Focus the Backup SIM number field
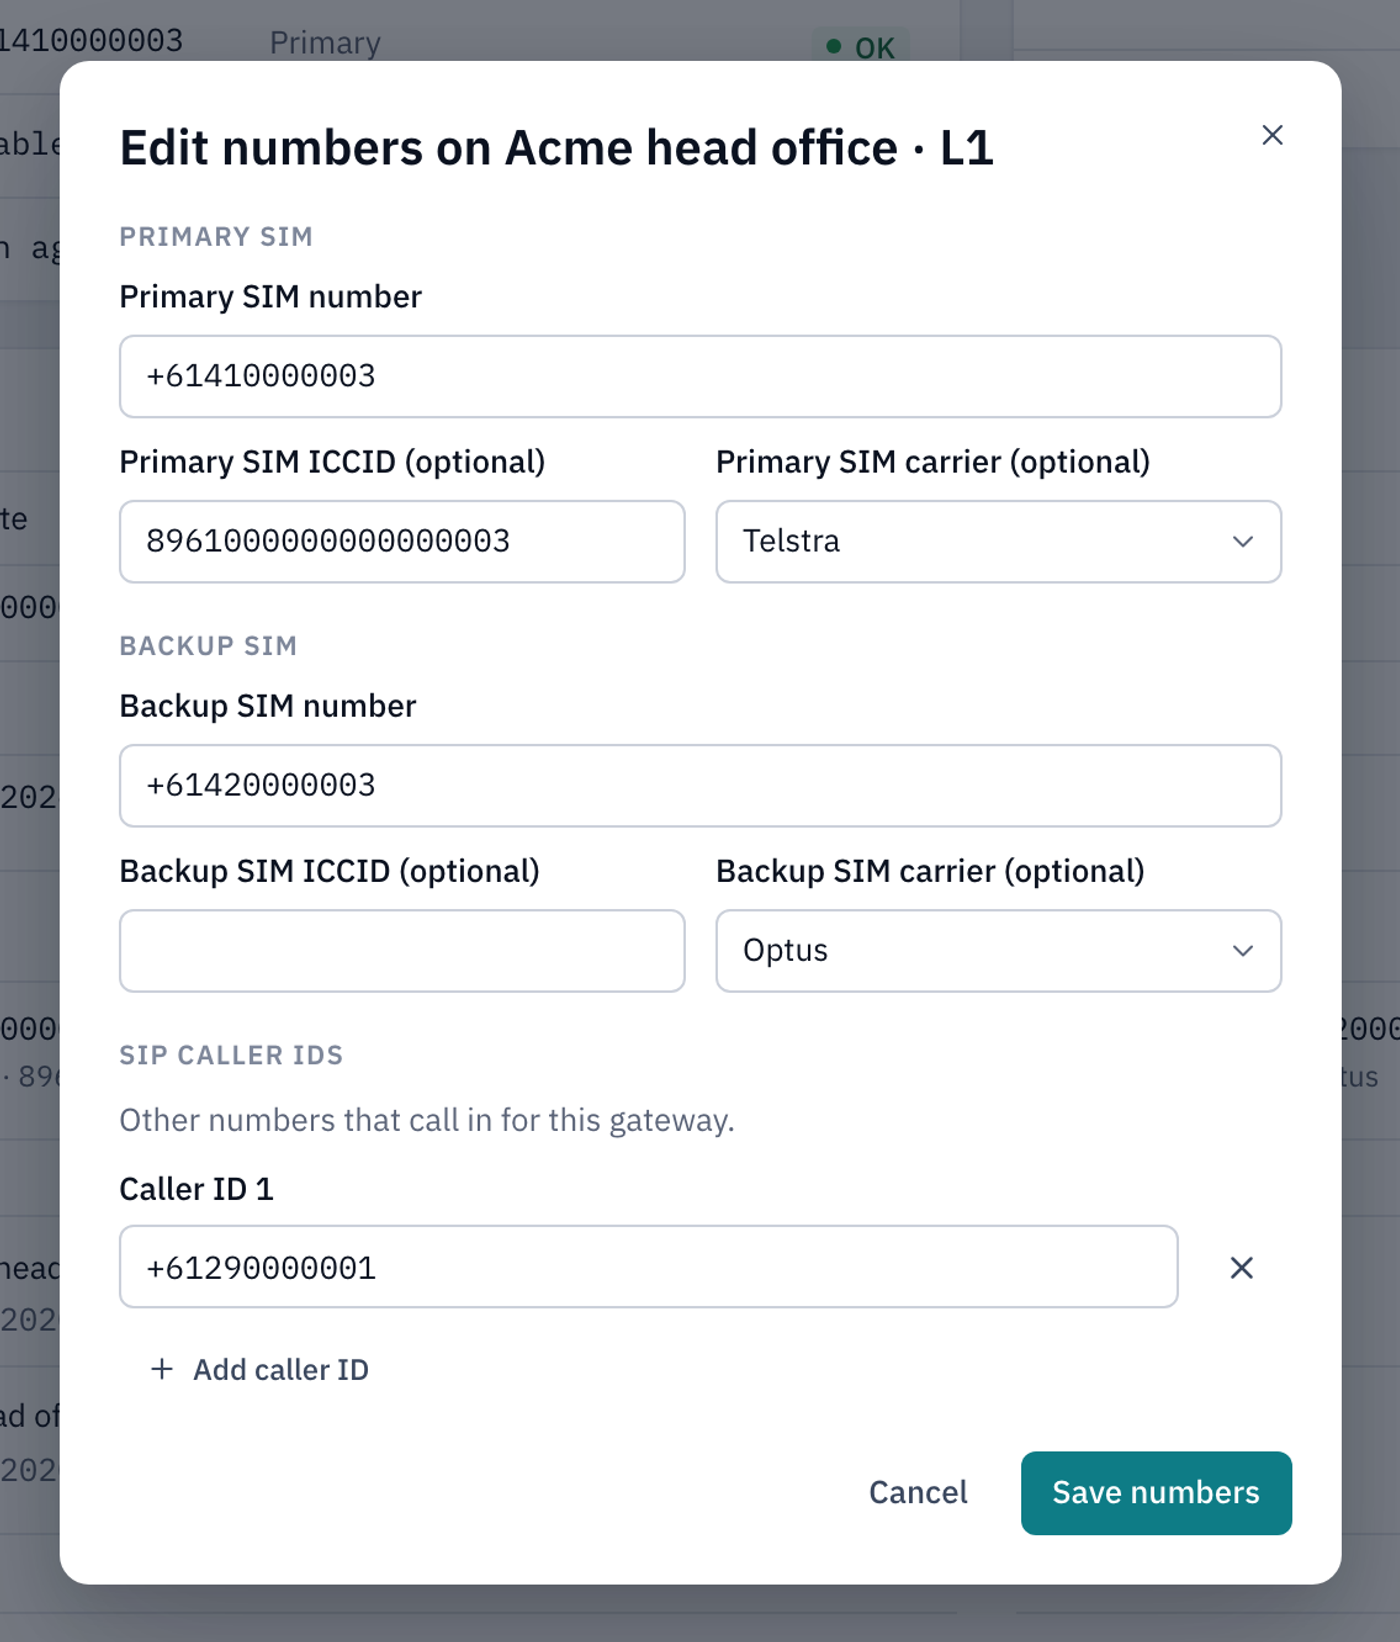The height and width of the screenshot is (1642, 1400). 700,785
